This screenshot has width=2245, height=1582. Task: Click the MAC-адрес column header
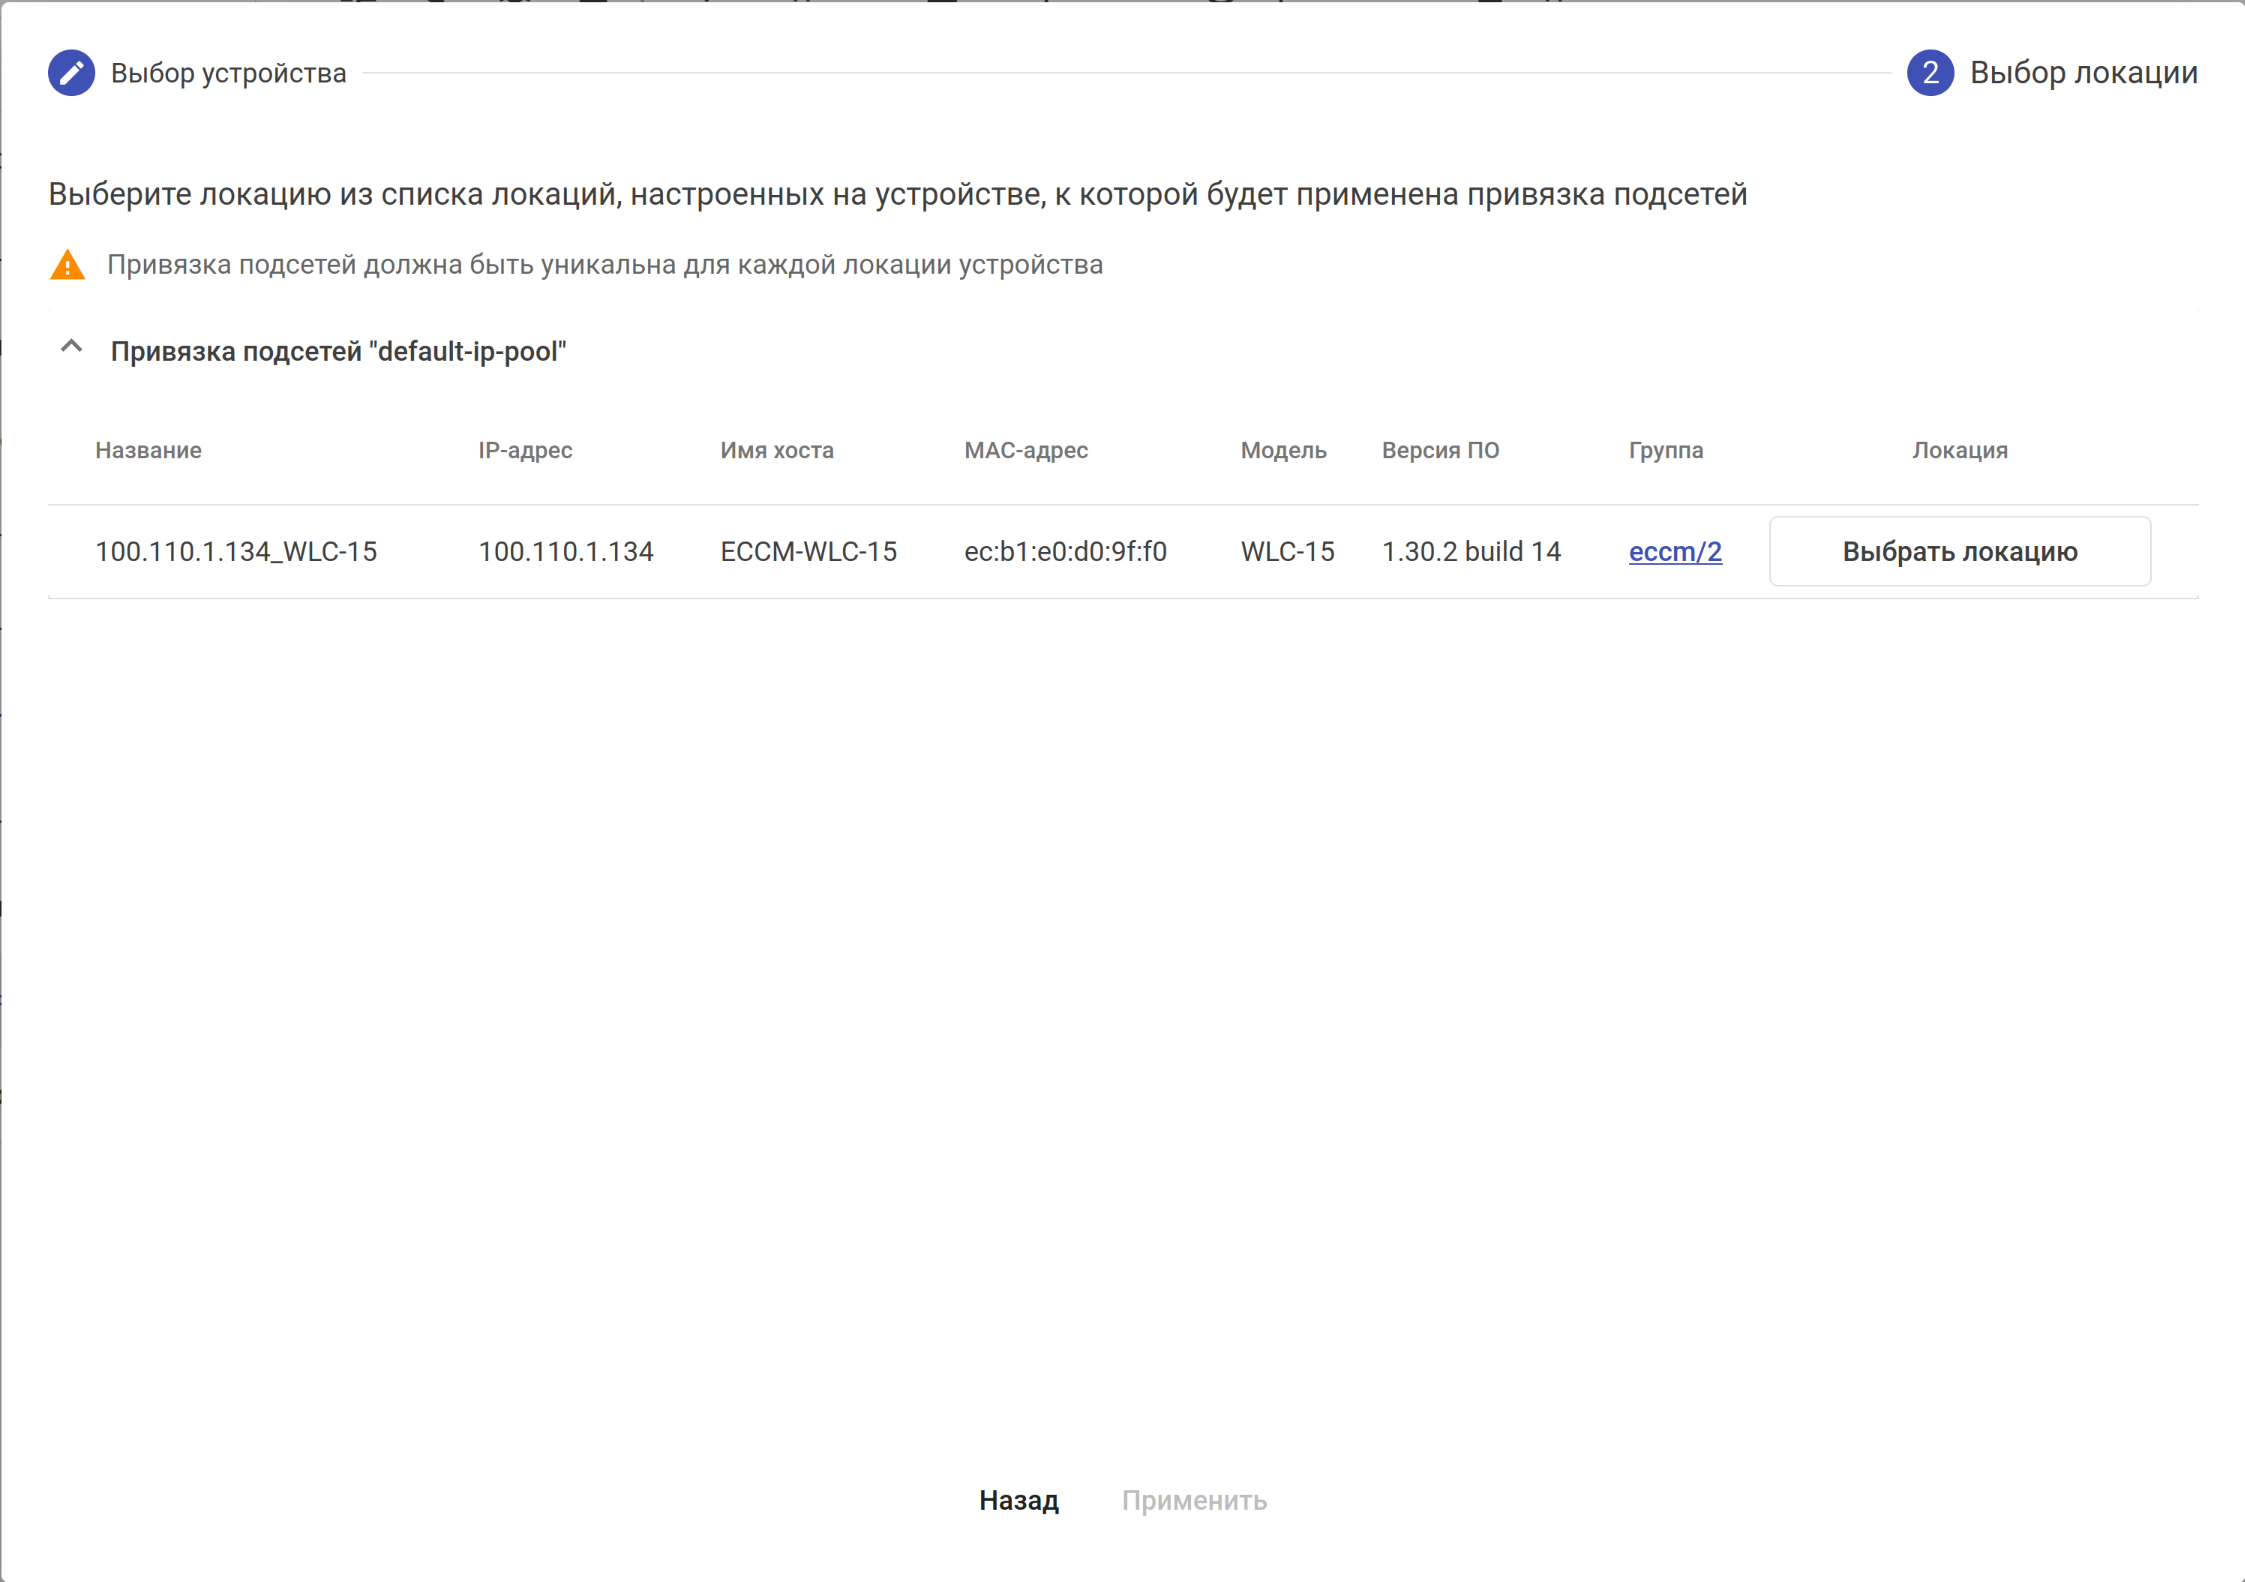1025,450
